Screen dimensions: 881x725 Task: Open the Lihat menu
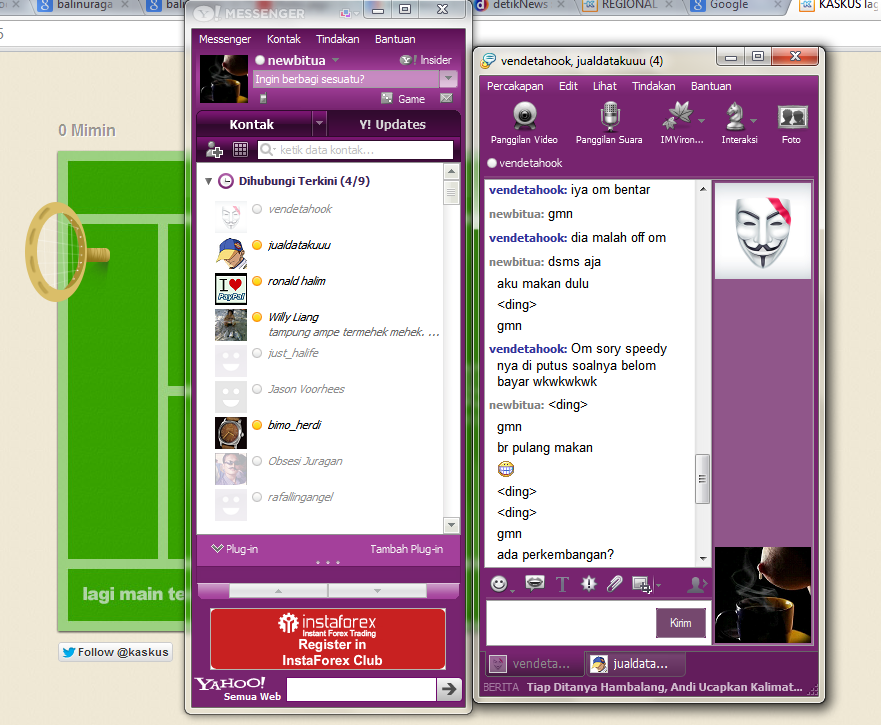pos(605,86)
